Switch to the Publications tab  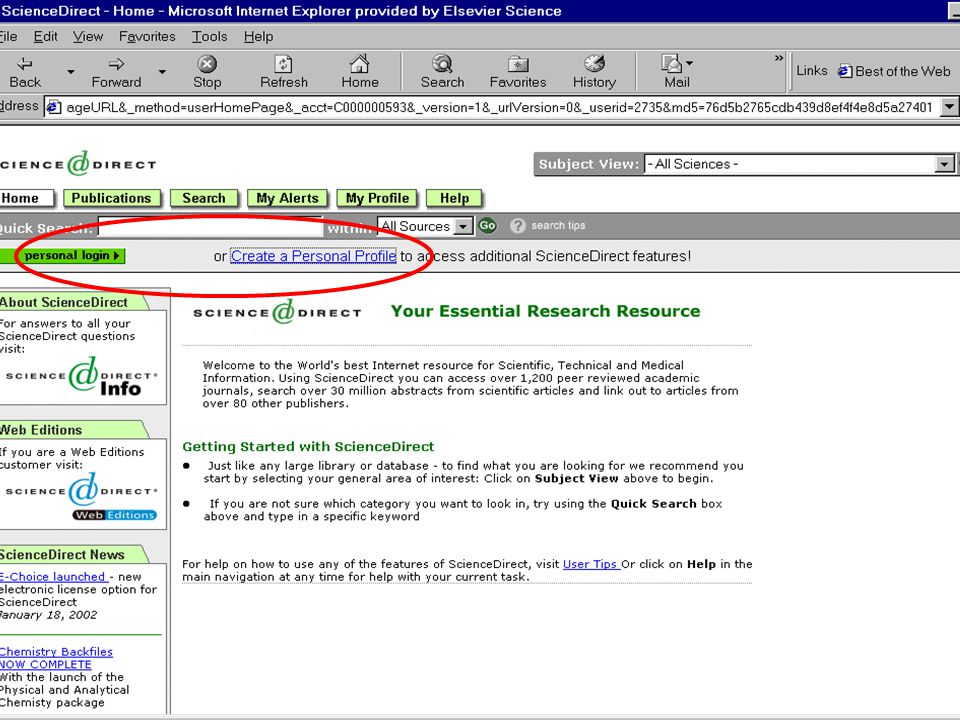111,198
